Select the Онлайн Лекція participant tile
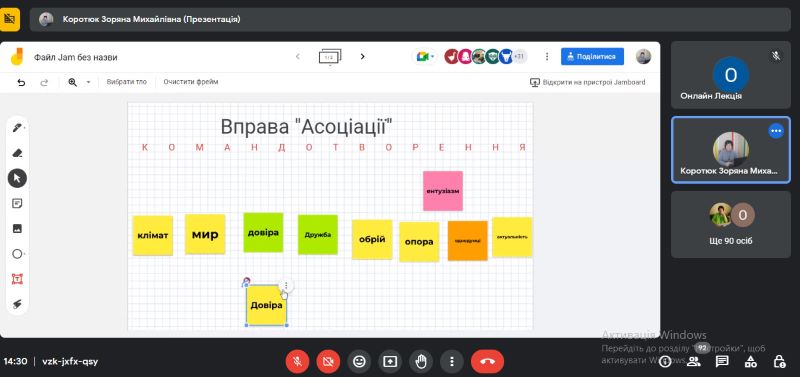 pyautogui.click(x=731, y=75)
